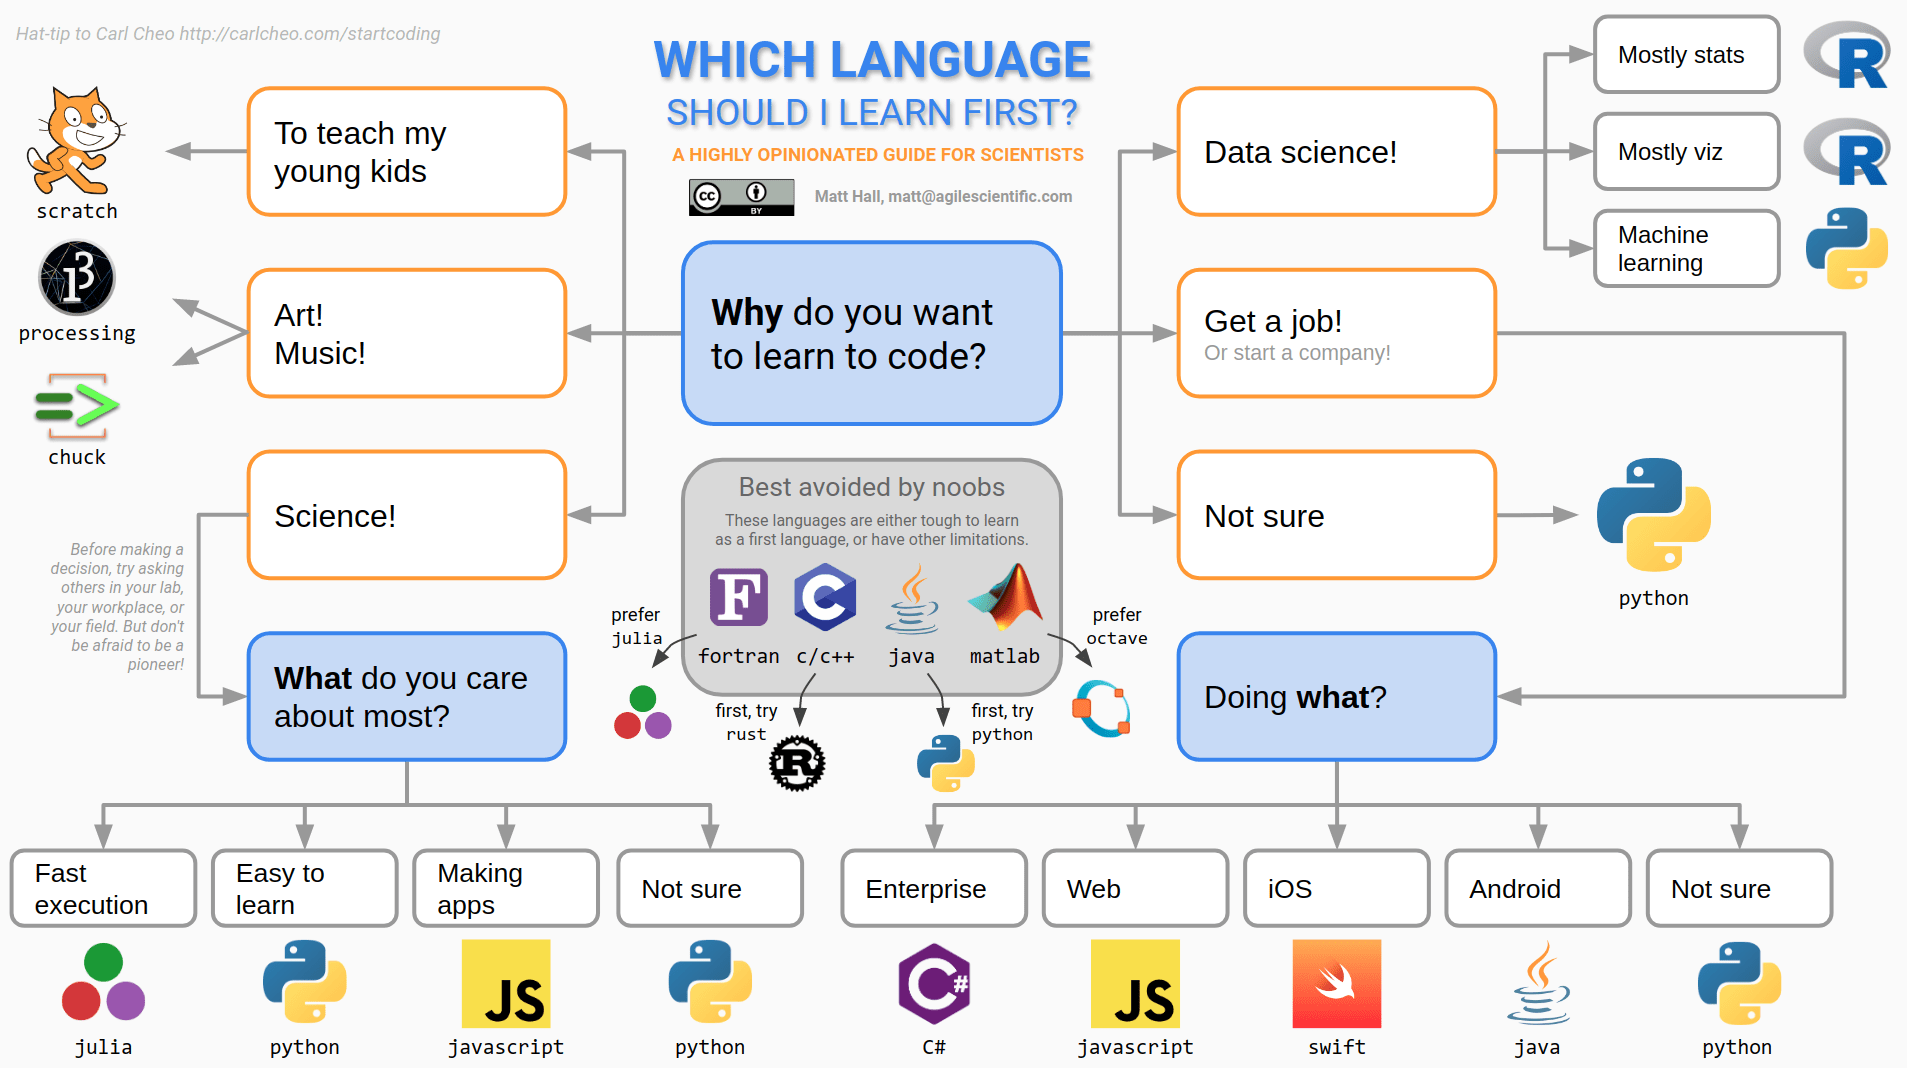
Task: Select the Rust logo below c/c++
Action: click(x=797, y=763)
